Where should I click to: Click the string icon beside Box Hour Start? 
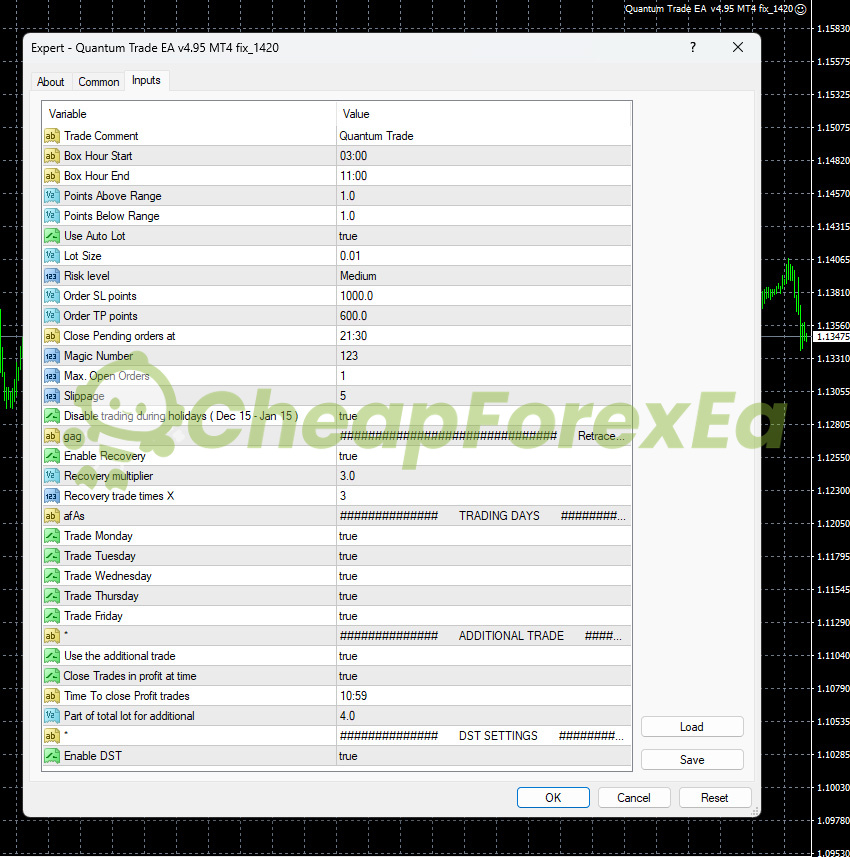(x=51, y=156)
